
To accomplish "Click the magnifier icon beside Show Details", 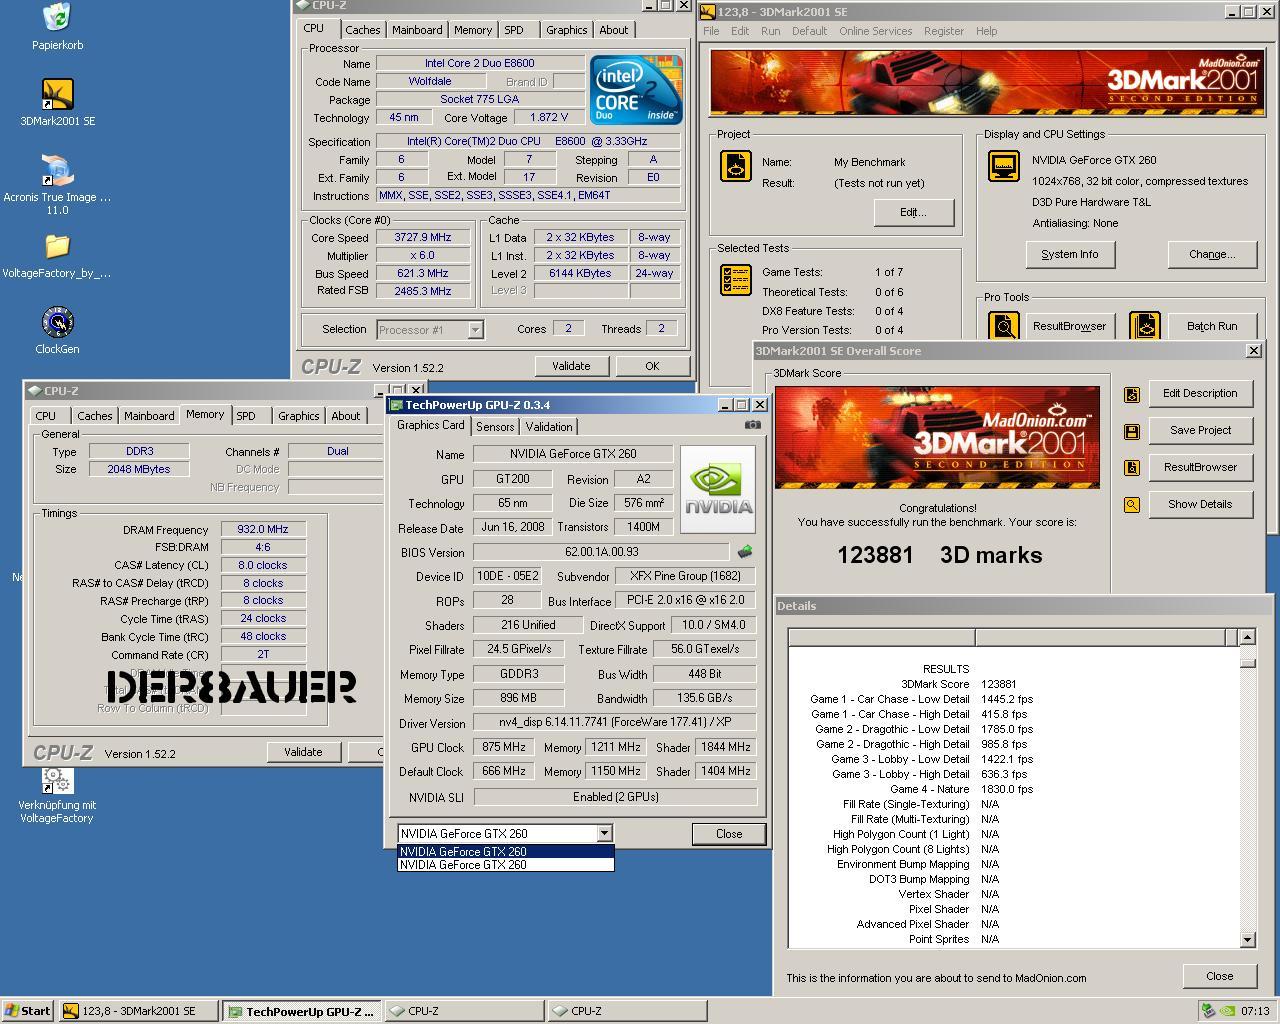I will [x=1132, y=505].
